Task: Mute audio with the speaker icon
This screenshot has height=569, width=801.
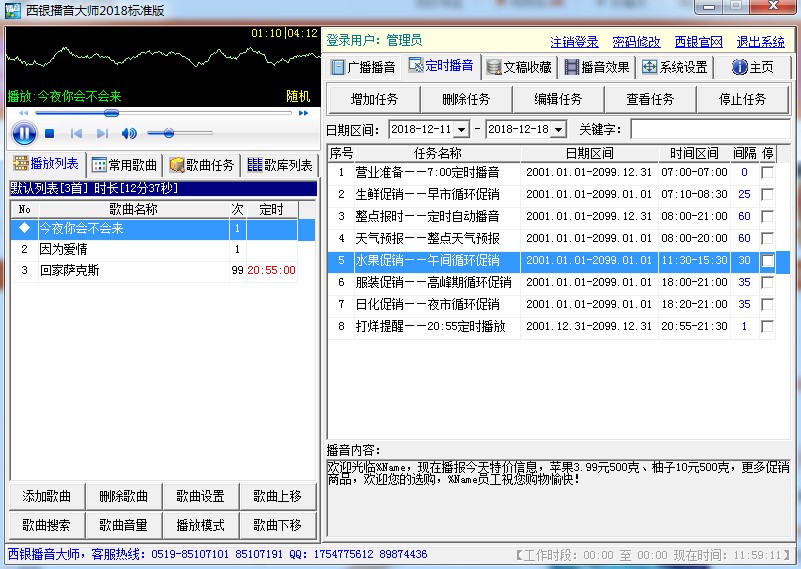Action: click(x=129, y=134)
